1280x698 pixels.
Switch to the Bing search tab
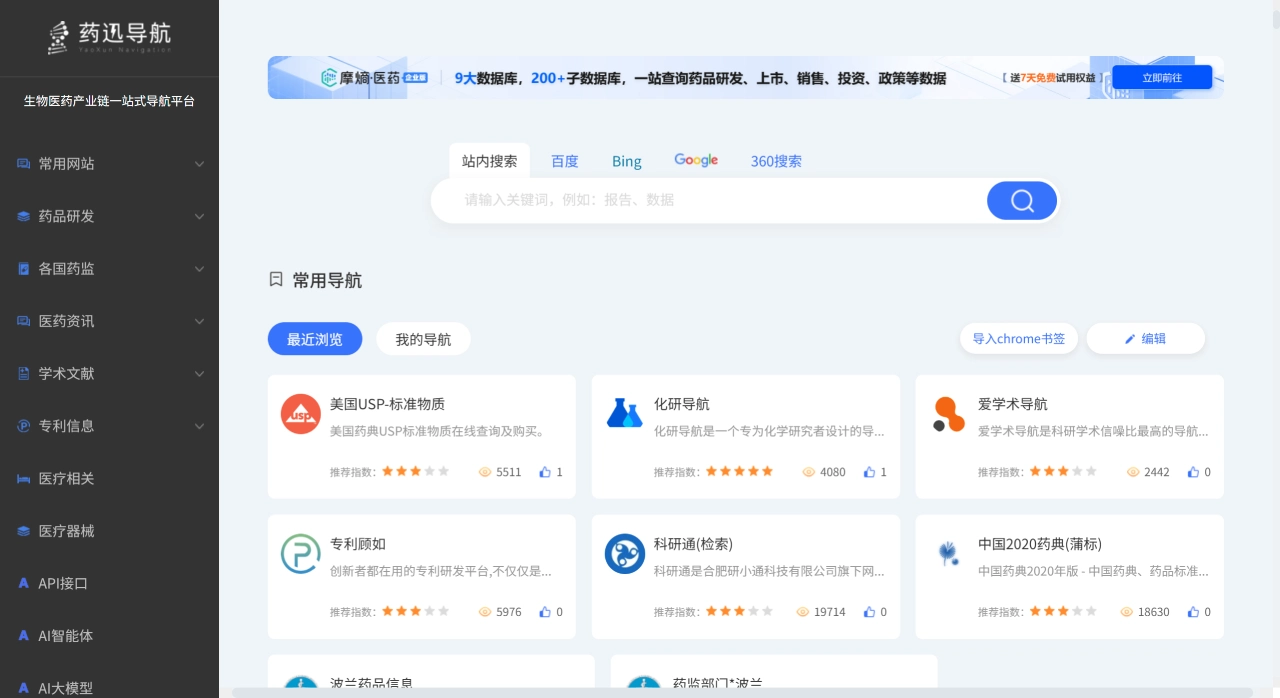(627, 161)
